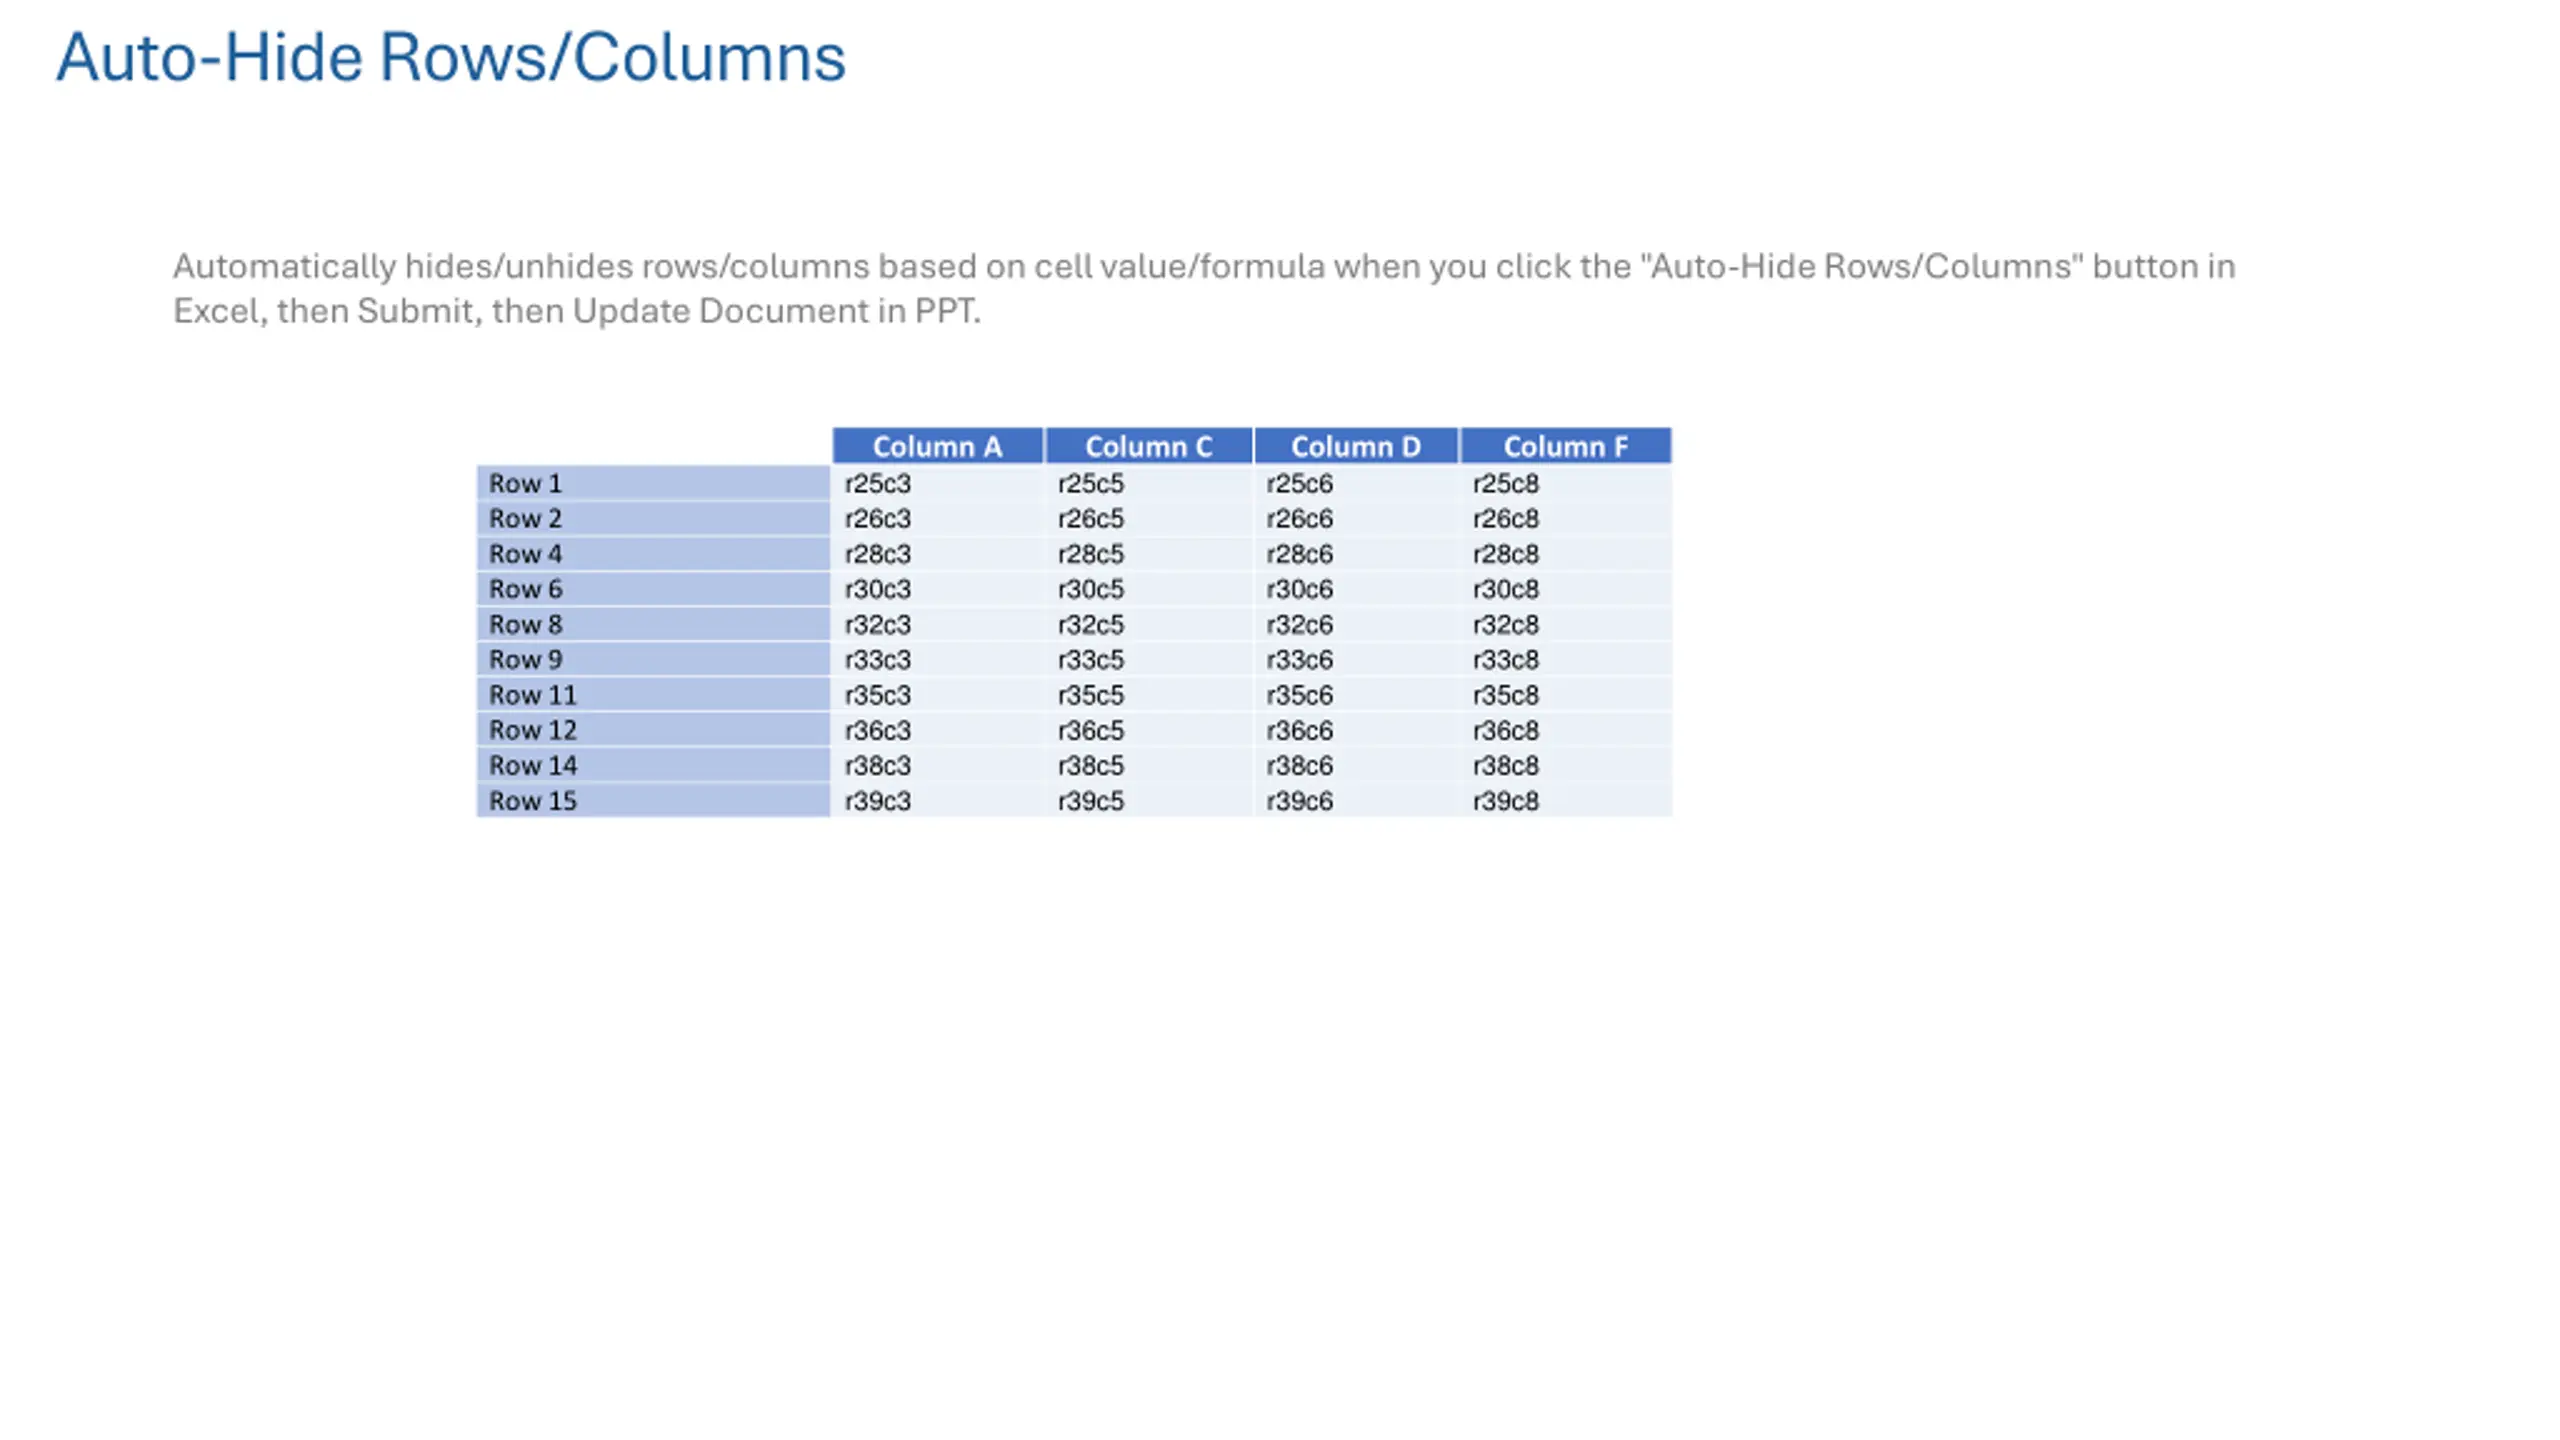Select cell r25c3
Viewport: 2560px width, 1440px height.
(x=938, y=483)
